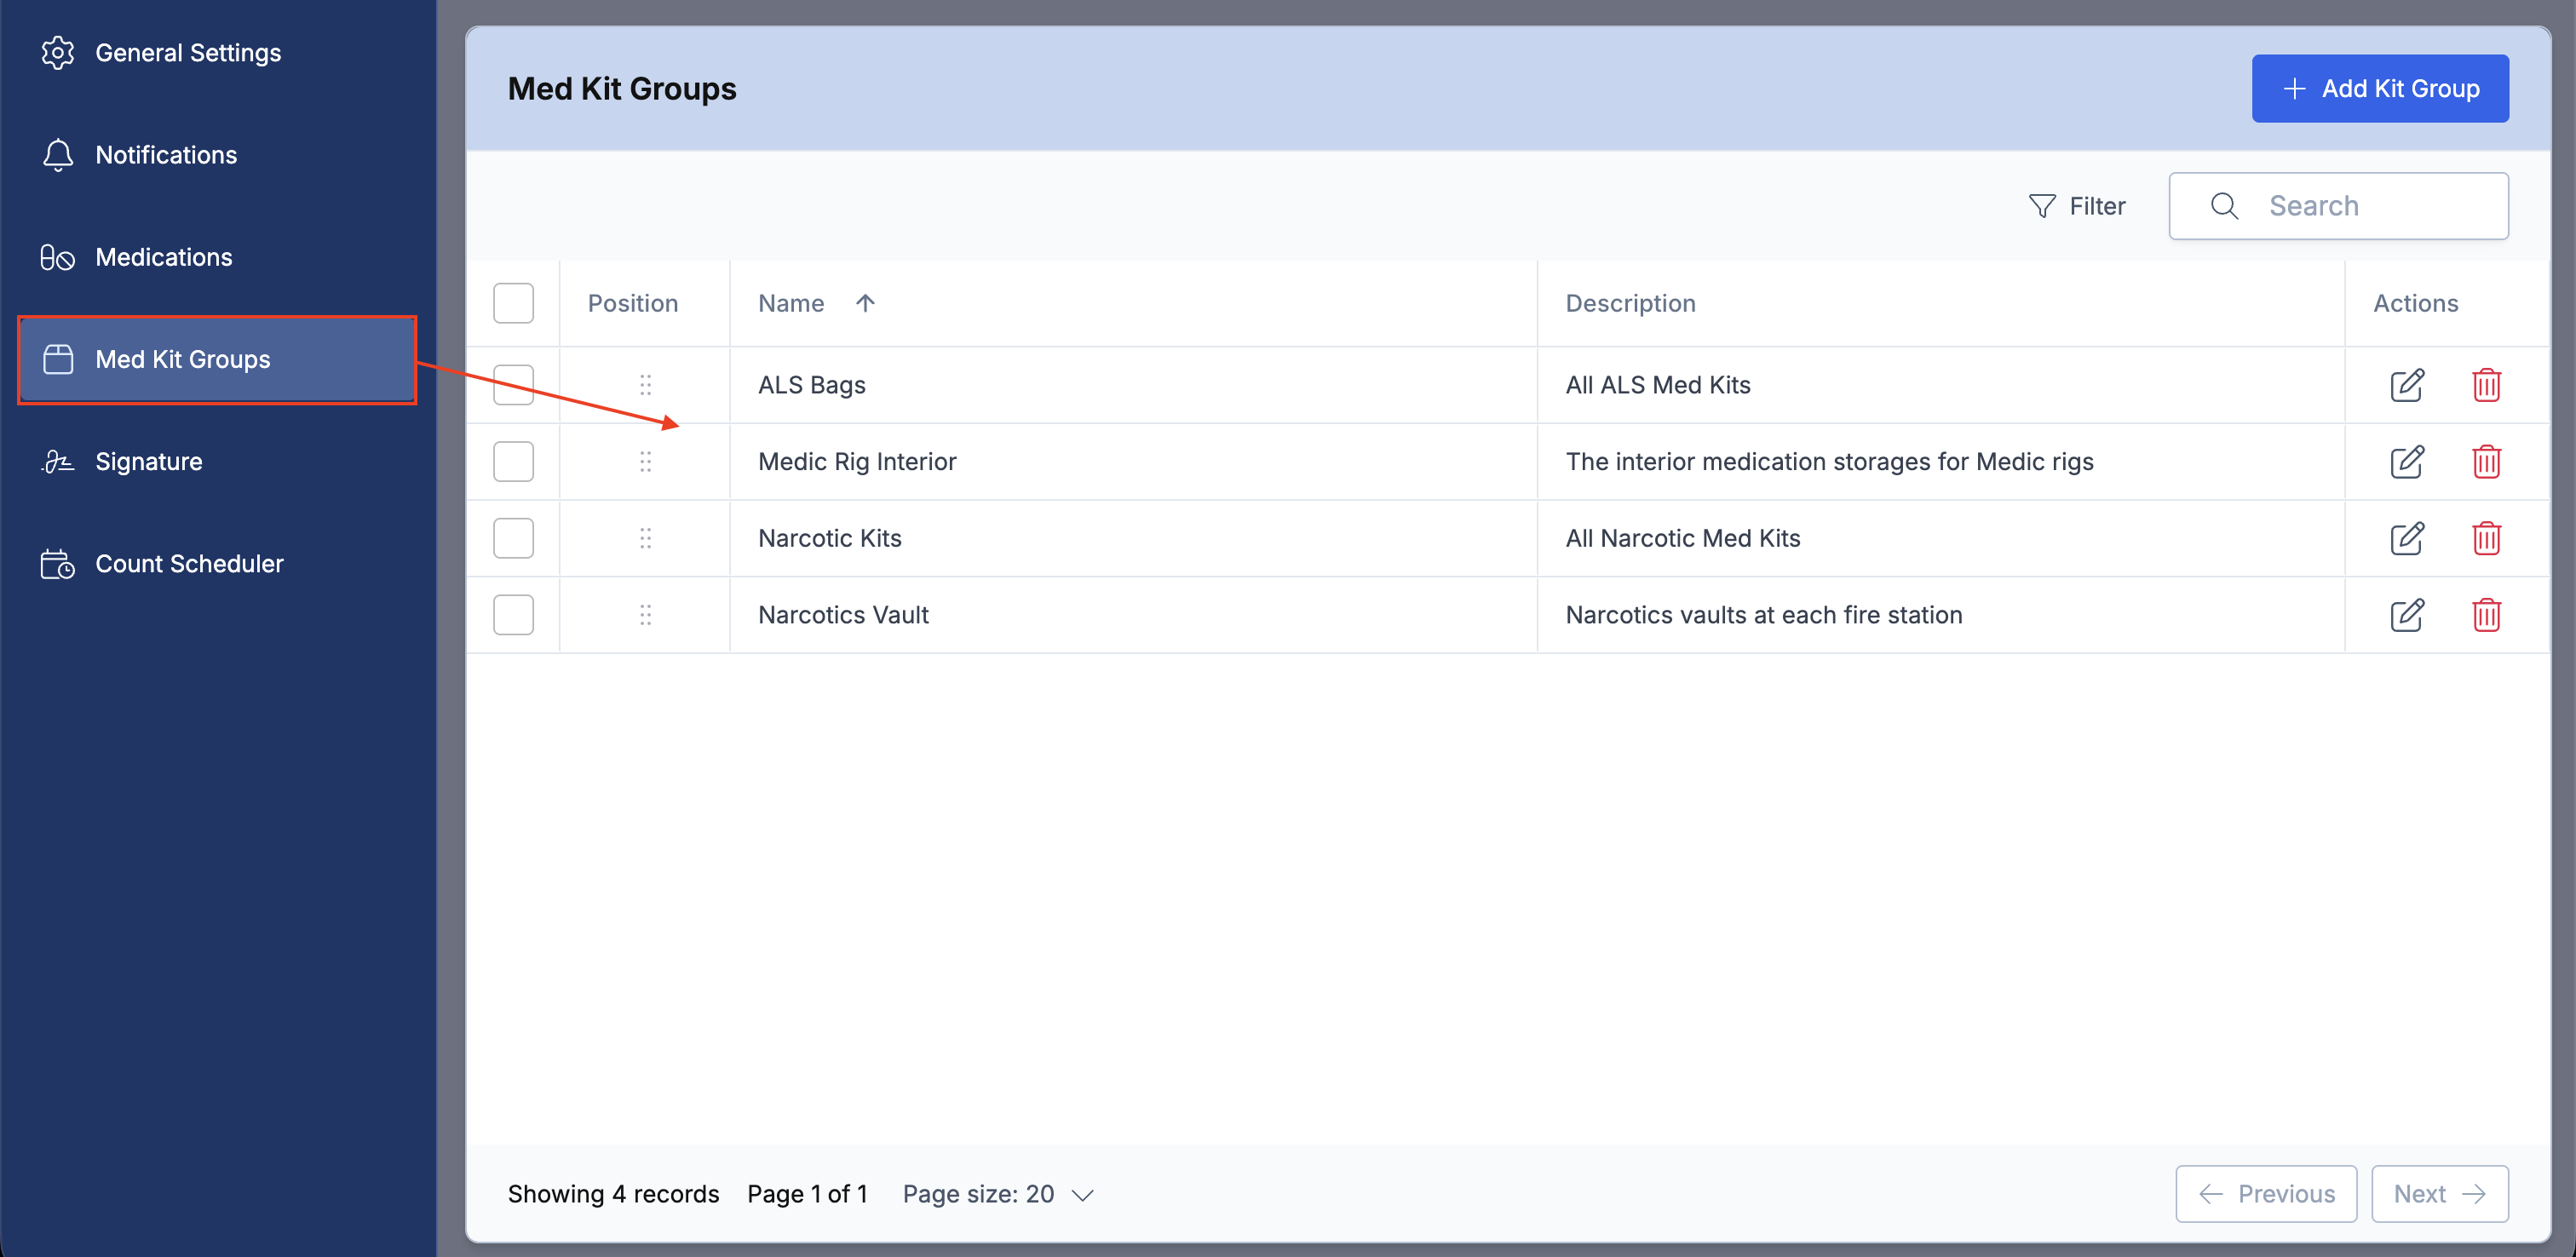
Task: Click the drag handle for ALS Bags
Action: [645, 385]
